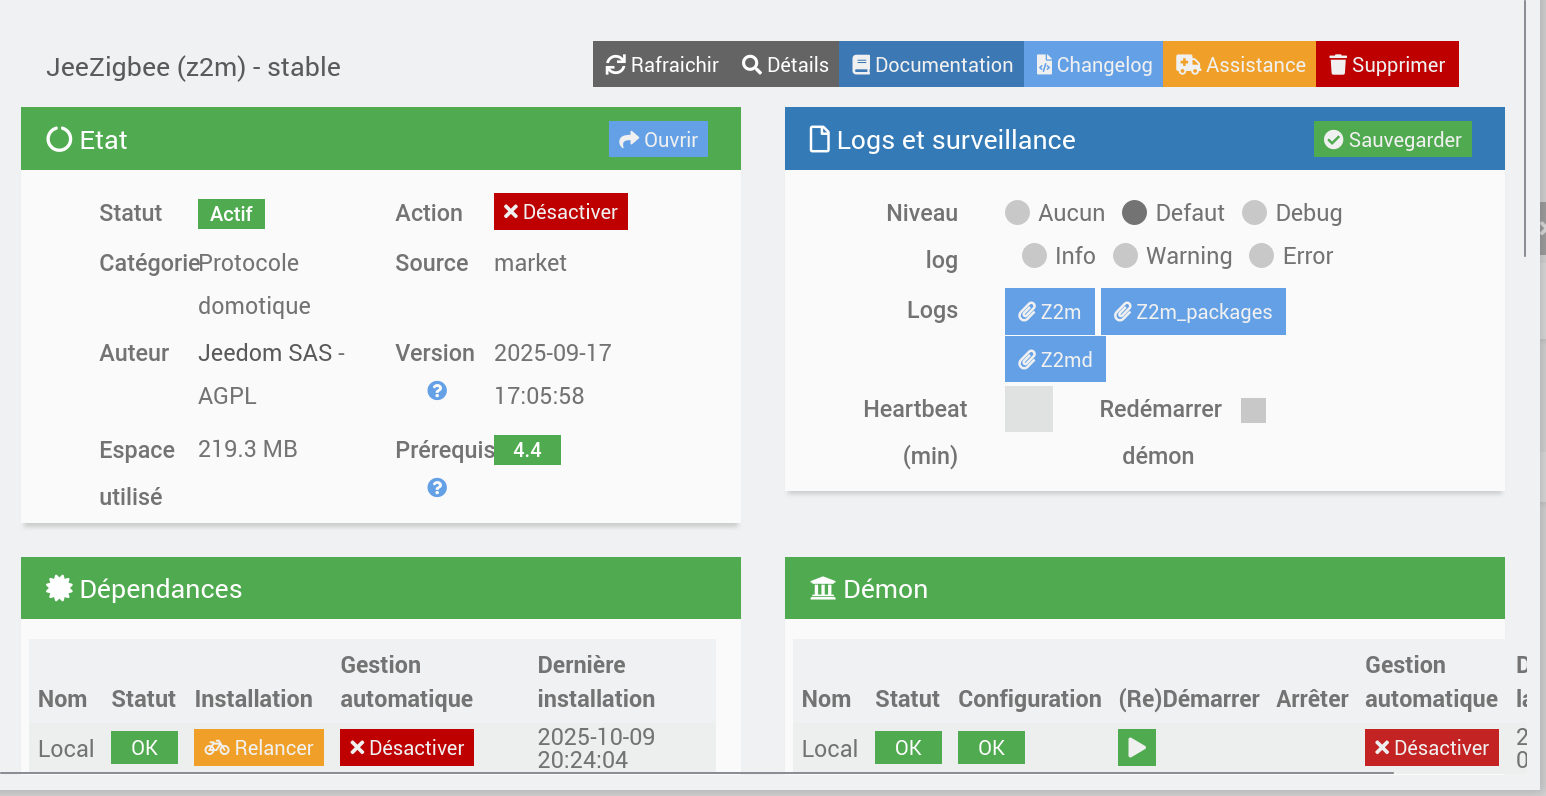Image resolution: width=1546 pixels, height=796 pixels.
Task: Select the Debug log level
Action: 1254,212
